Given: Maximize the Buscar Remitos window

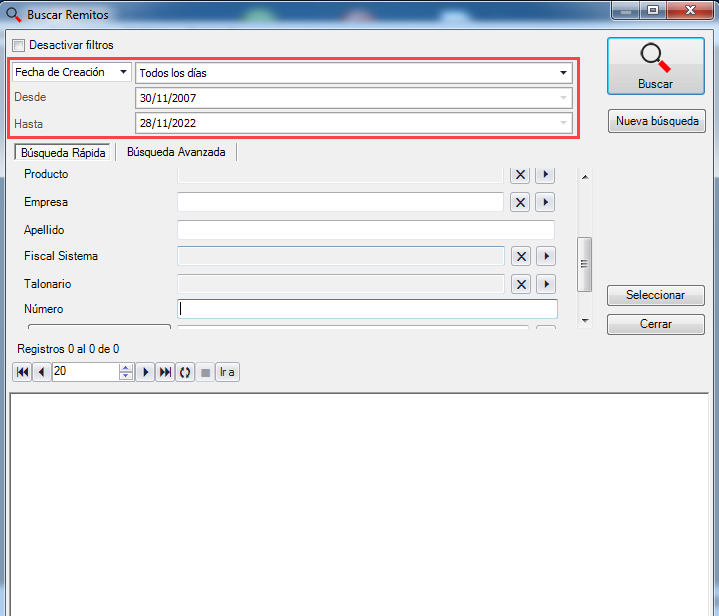Looking at the screenshot, I should click(x=653, y=11).
